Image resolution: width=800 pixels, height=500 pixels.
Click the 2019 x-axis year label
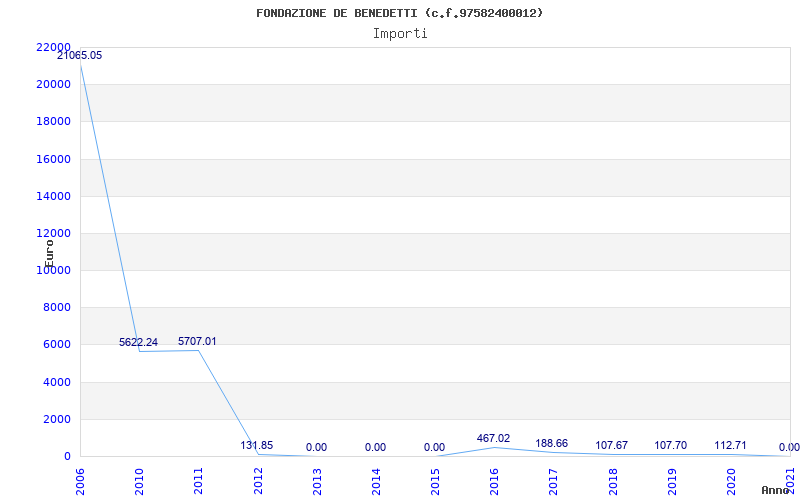672,481
